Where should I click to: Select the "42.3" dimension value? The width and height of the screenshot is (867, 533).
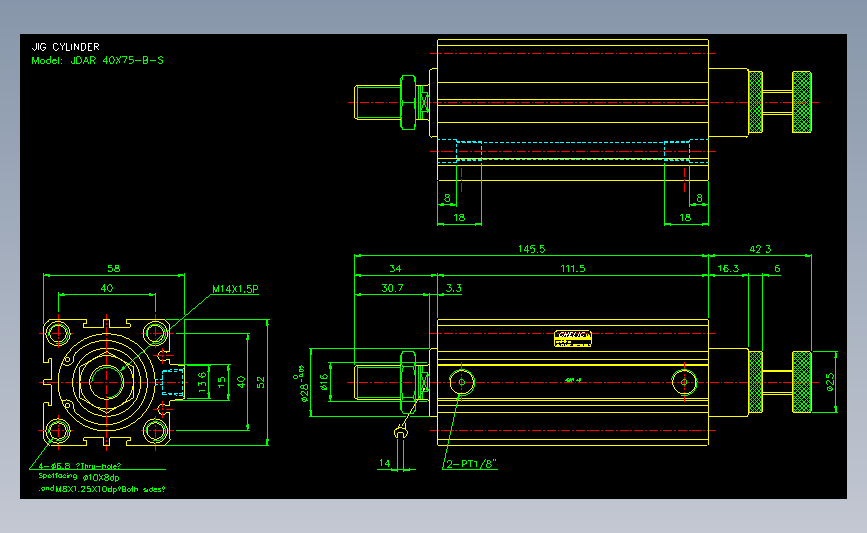point(760,249)
